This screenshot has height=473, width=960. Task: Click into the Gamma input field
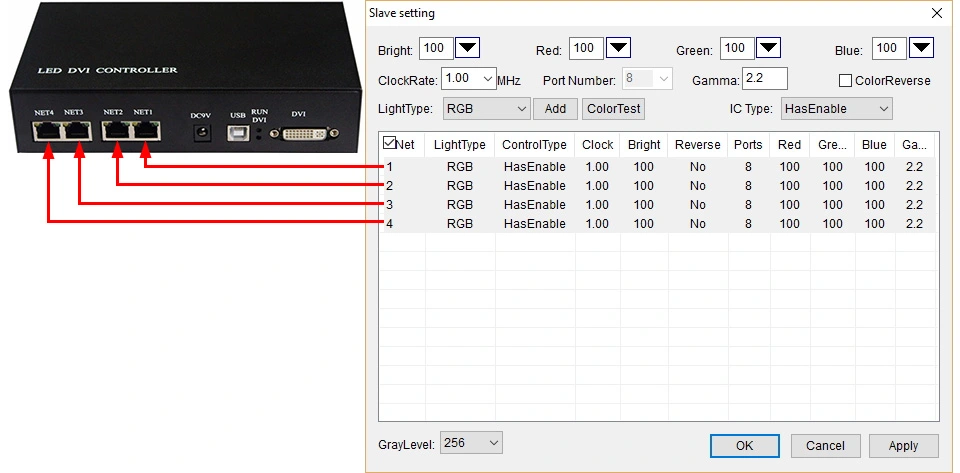pyautogui.click(x=764, y=79)
